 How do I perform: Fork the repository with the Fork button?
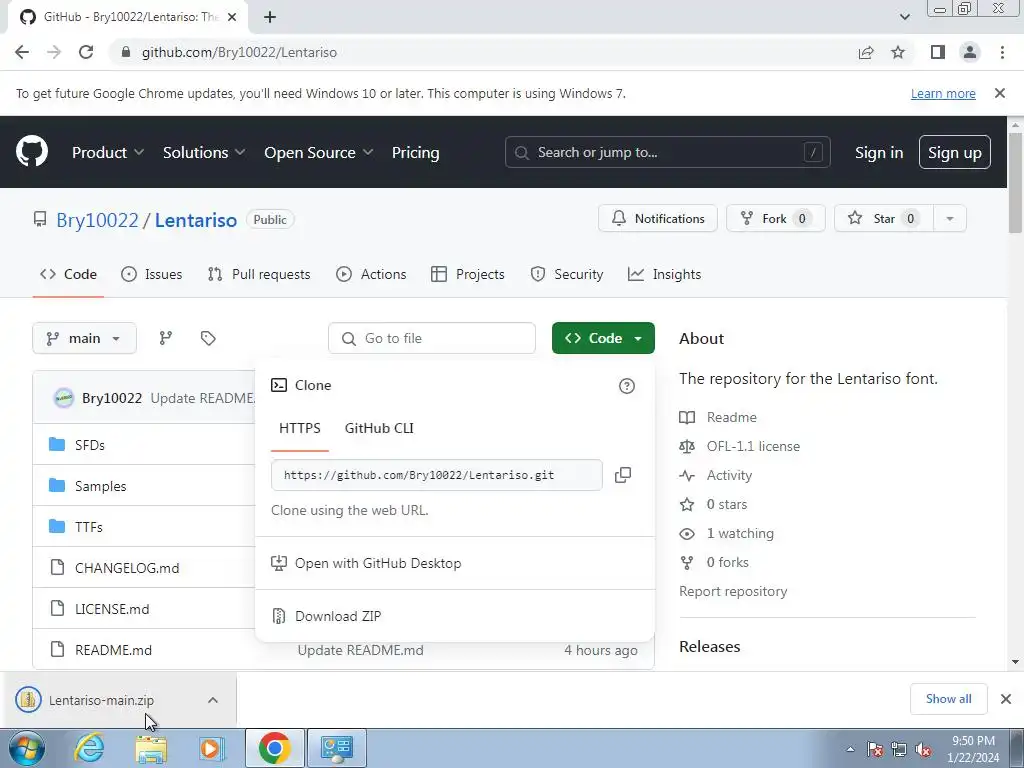[x=776, y=219]
